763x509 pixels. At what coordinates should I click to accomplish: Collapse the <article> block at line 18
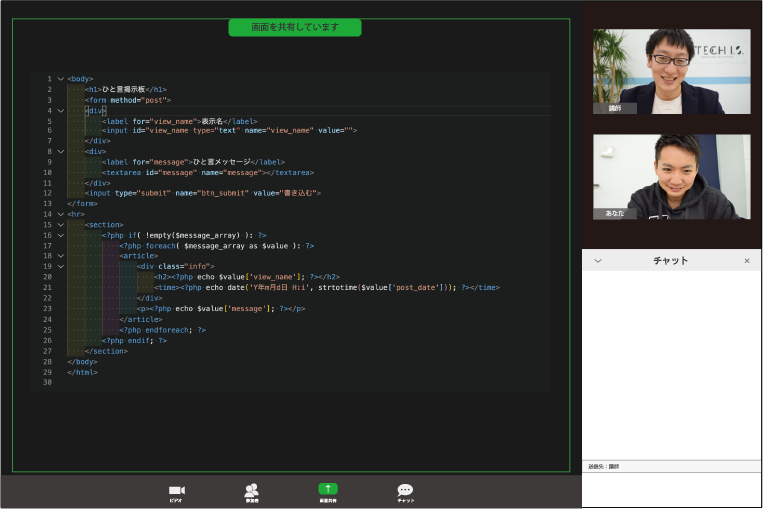point(60,256)
